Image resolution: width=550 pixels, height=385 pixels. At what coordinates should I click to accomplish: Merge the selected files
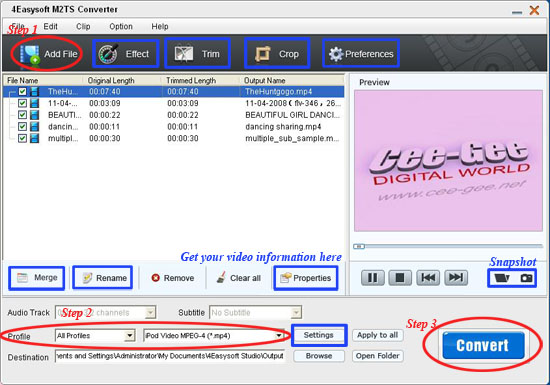[37, 278]
